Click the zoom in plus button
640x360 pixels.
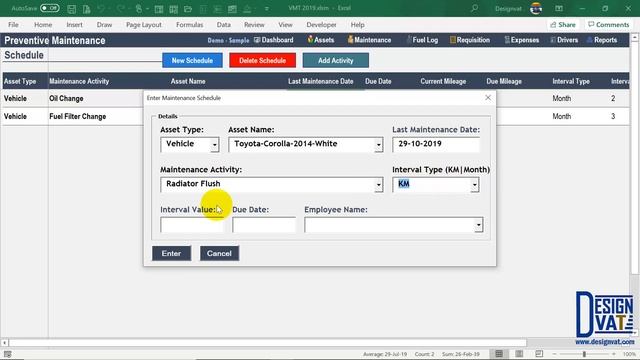613,354
